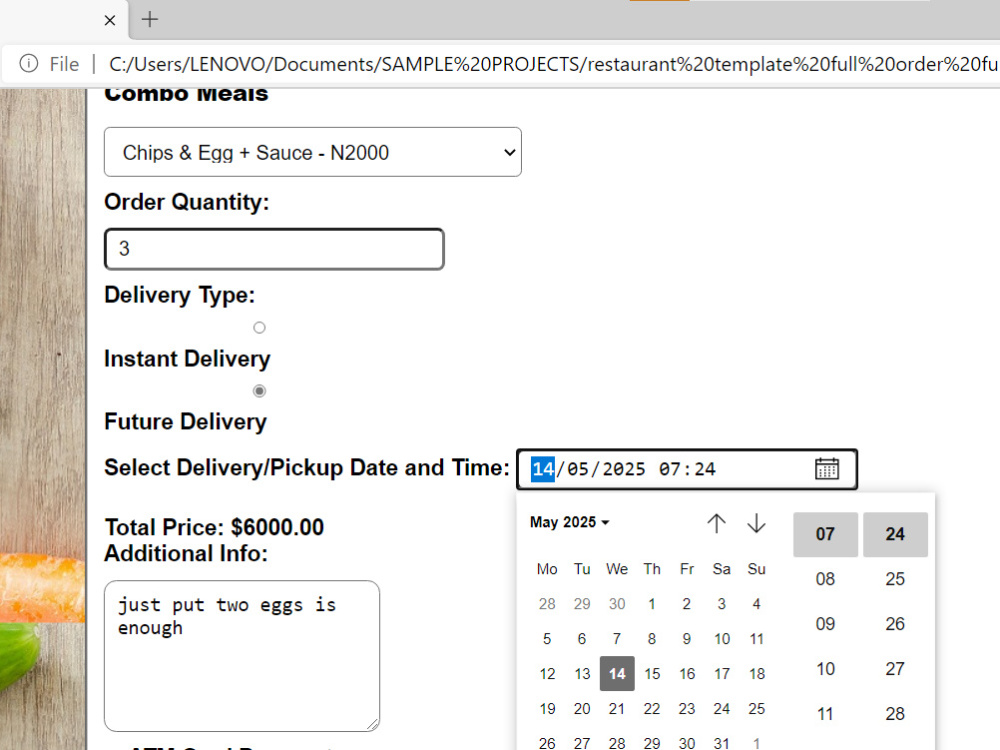The image size is (1000, 750).
Task: Go to next month with down arrow
Action: [x=756, y=524]
